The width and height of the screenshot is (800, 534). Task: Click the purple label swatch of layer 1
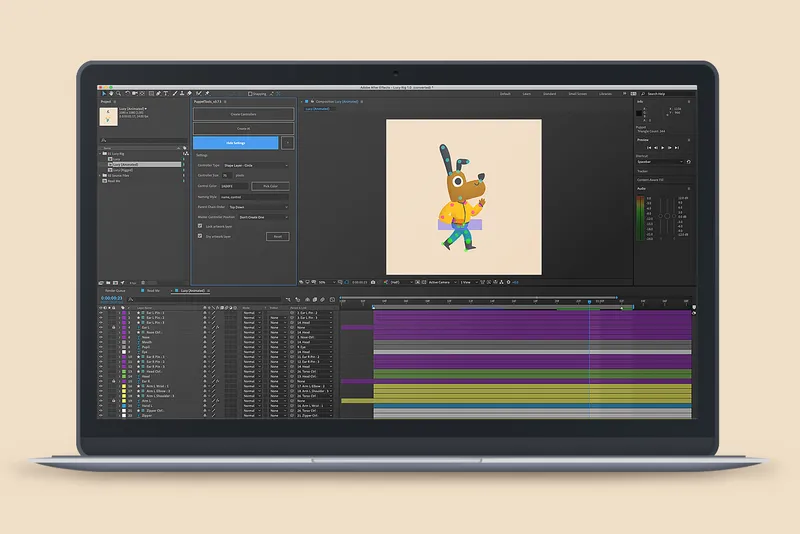[124, 313]
